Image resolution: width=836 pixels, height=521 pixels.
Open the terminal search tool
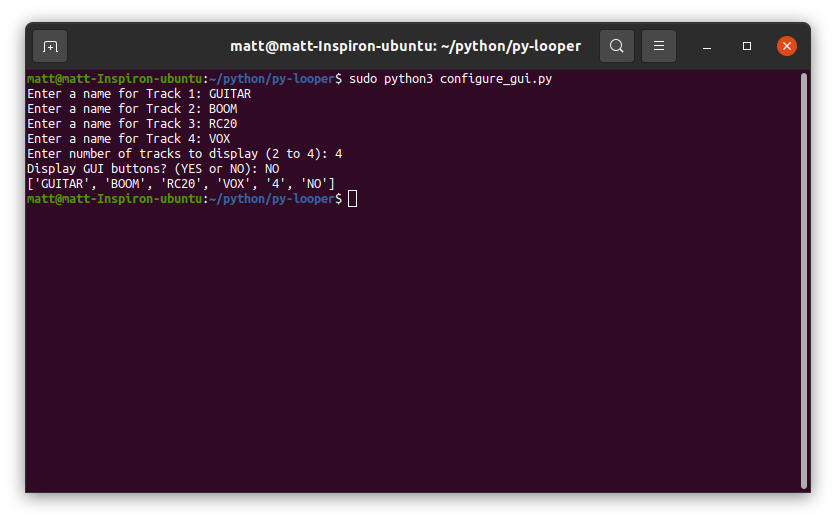click(x=616, y=46)
